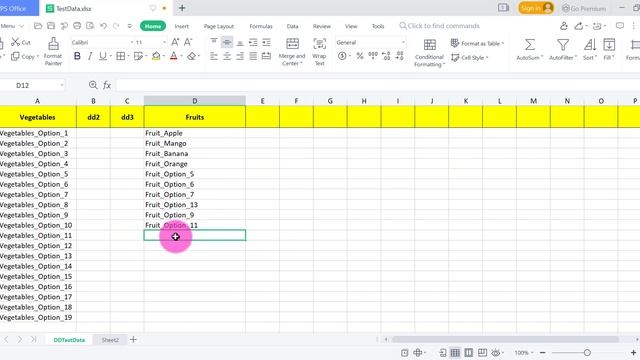The width and height of the screenshot is (640, 360).
Task: Click the AutoFilter funnel icon
Action: [563, 45]
